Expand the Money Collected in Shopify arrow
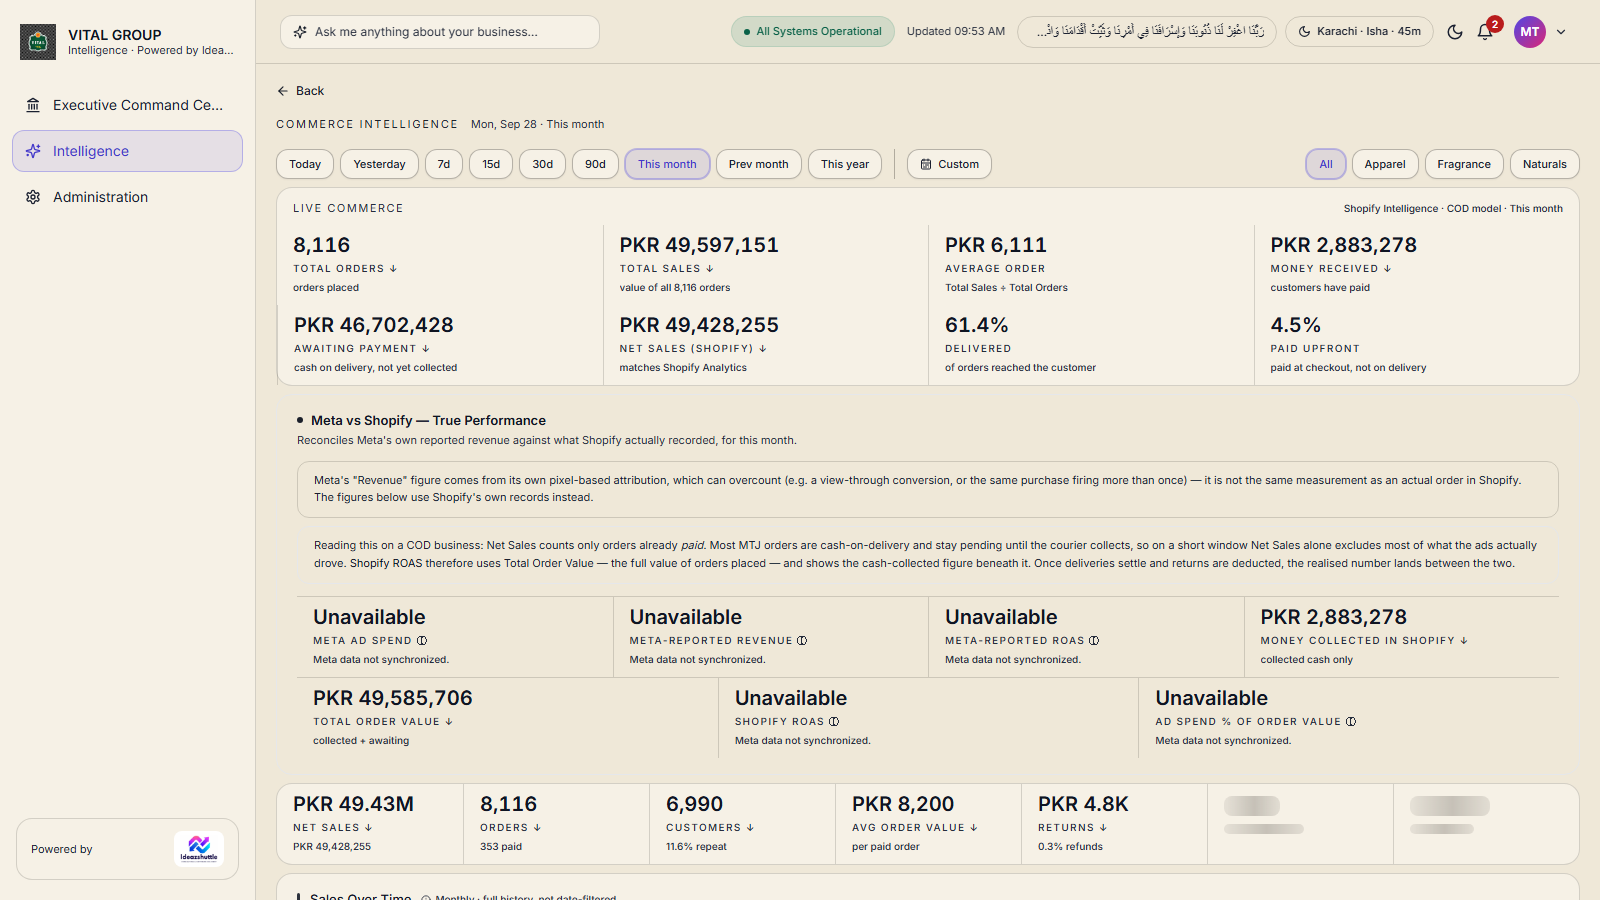This screenshot has height=900, width=1600. tap(1464, 641)
